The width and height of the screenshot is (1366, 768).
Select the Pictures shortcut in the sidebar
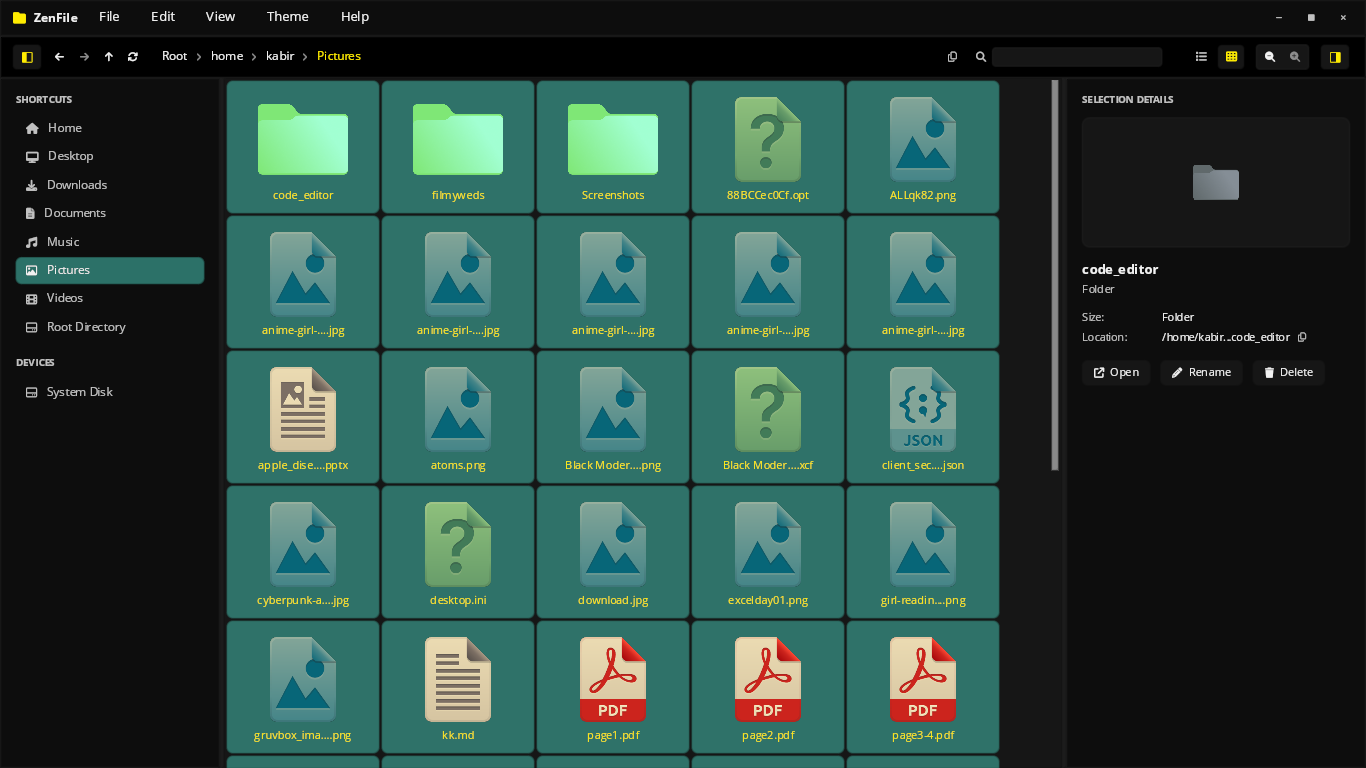click(110, 270)
